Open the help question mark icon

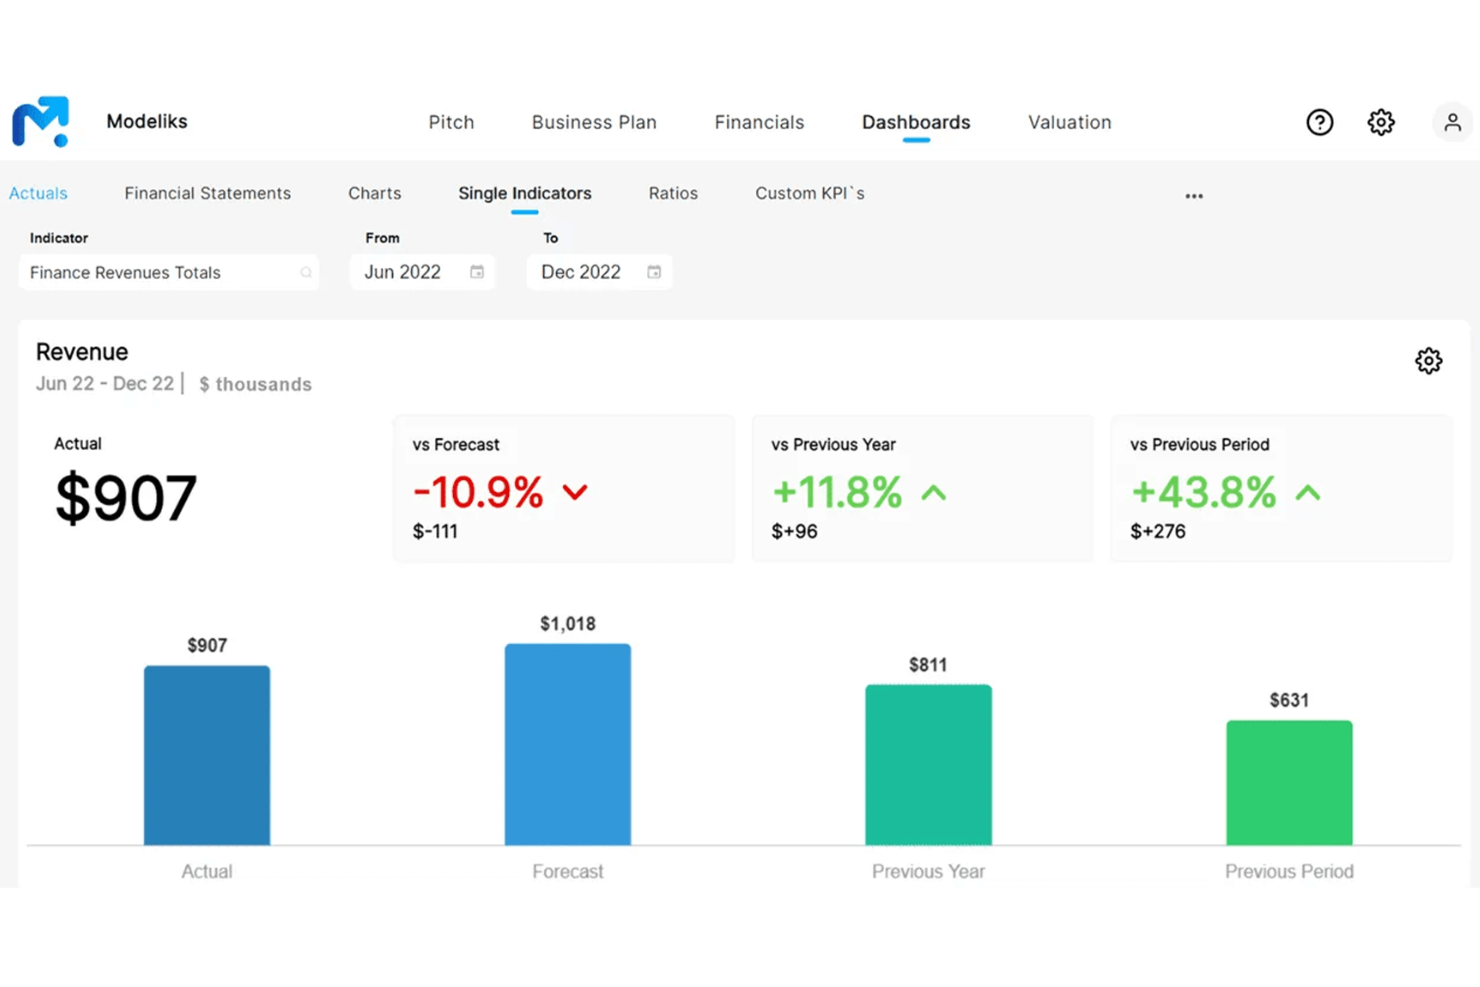pyautogui.click(x=1320, y=122)
